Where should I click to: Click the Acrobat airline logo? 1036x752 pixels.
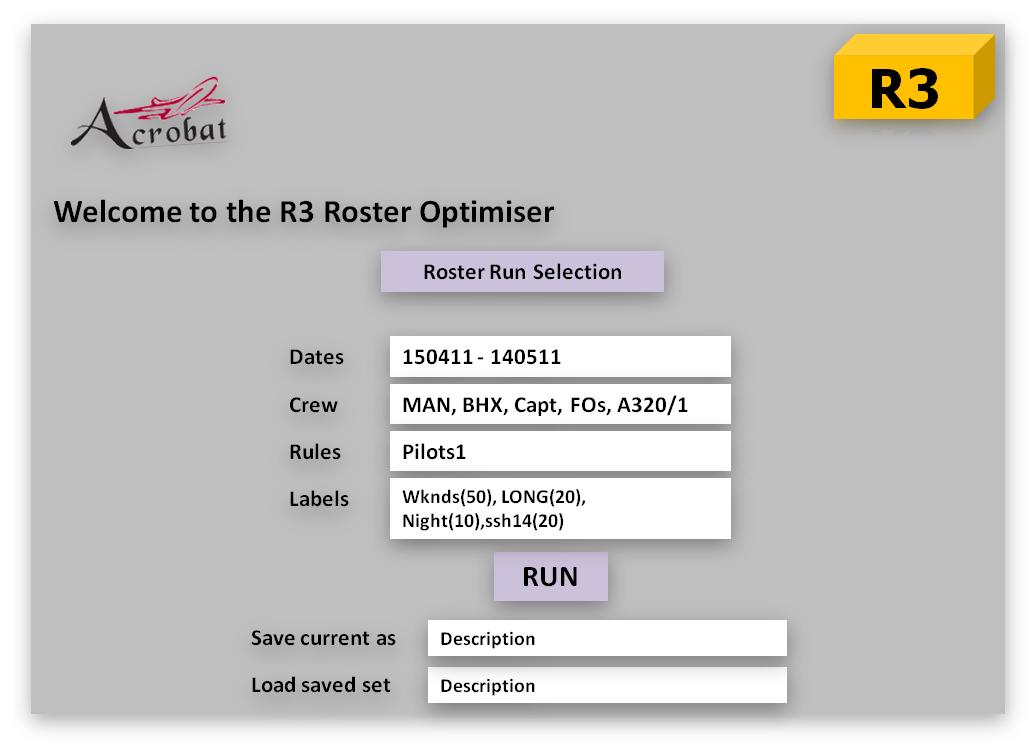[152, 116]
